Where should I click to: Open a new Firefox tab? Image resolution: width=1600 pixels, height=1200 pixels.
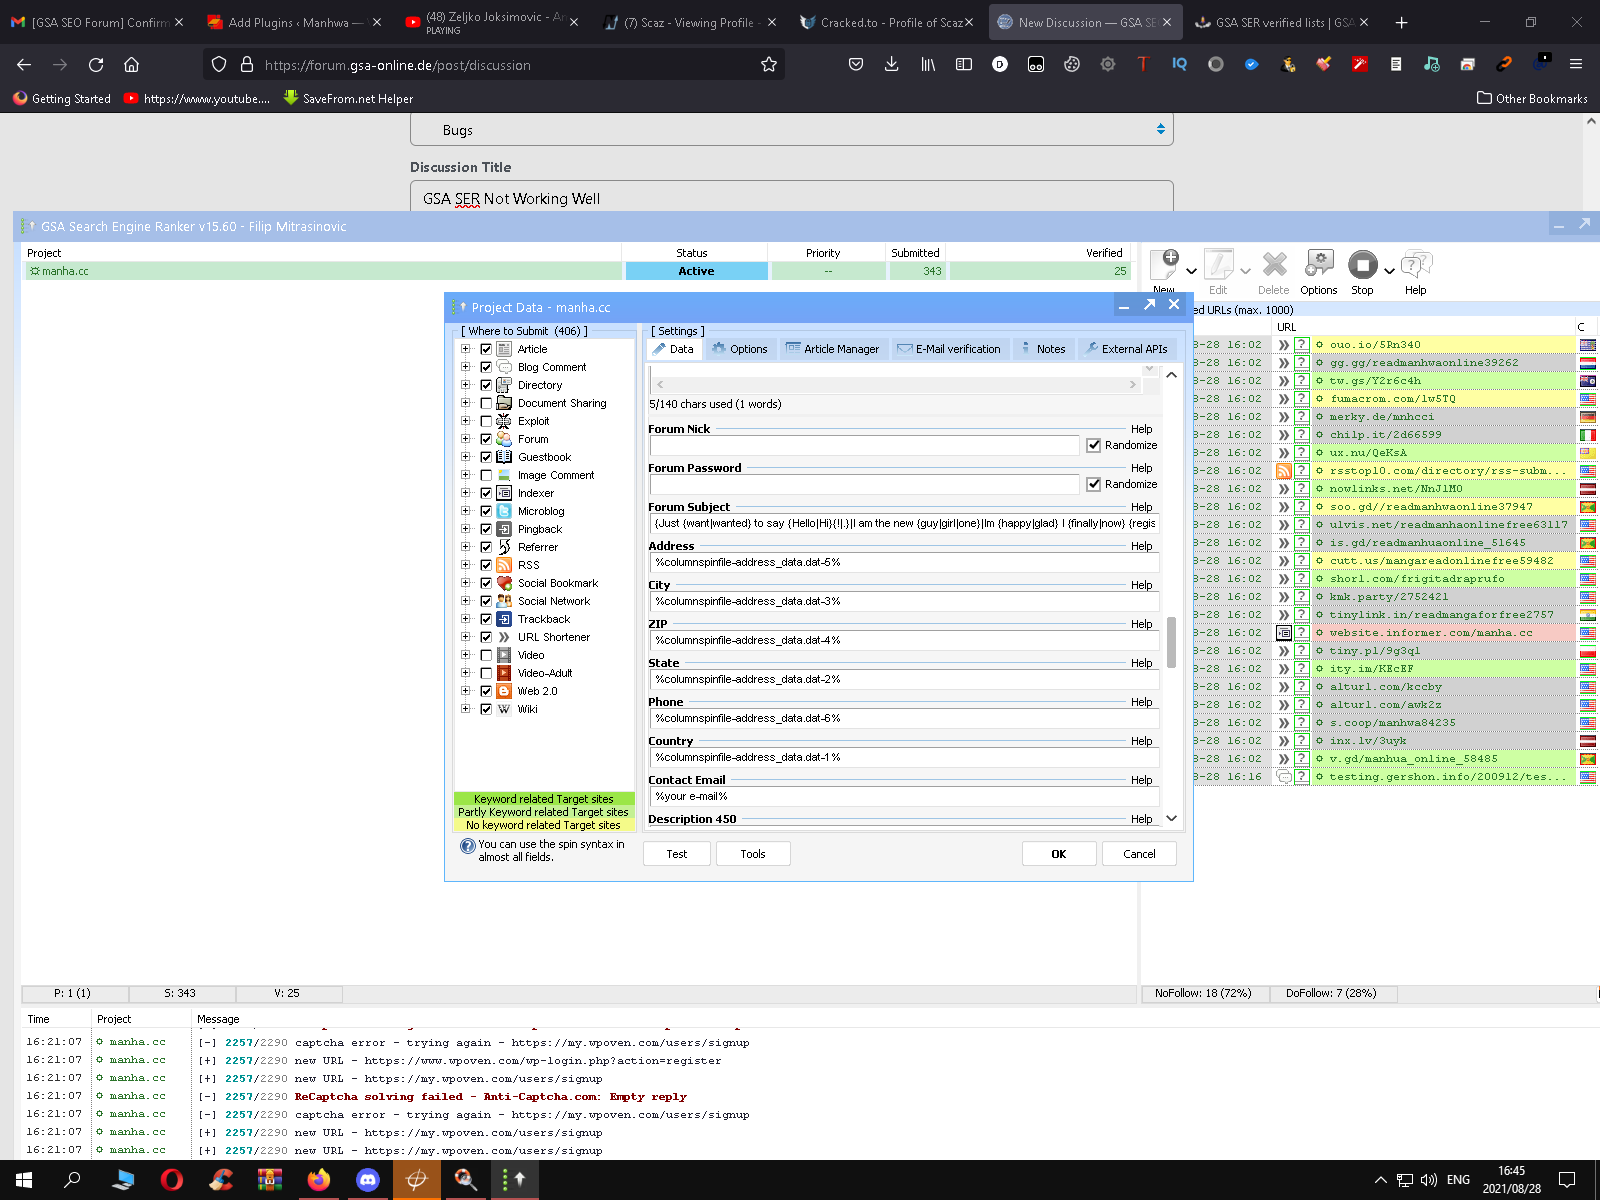click(x=1401, y=22)
